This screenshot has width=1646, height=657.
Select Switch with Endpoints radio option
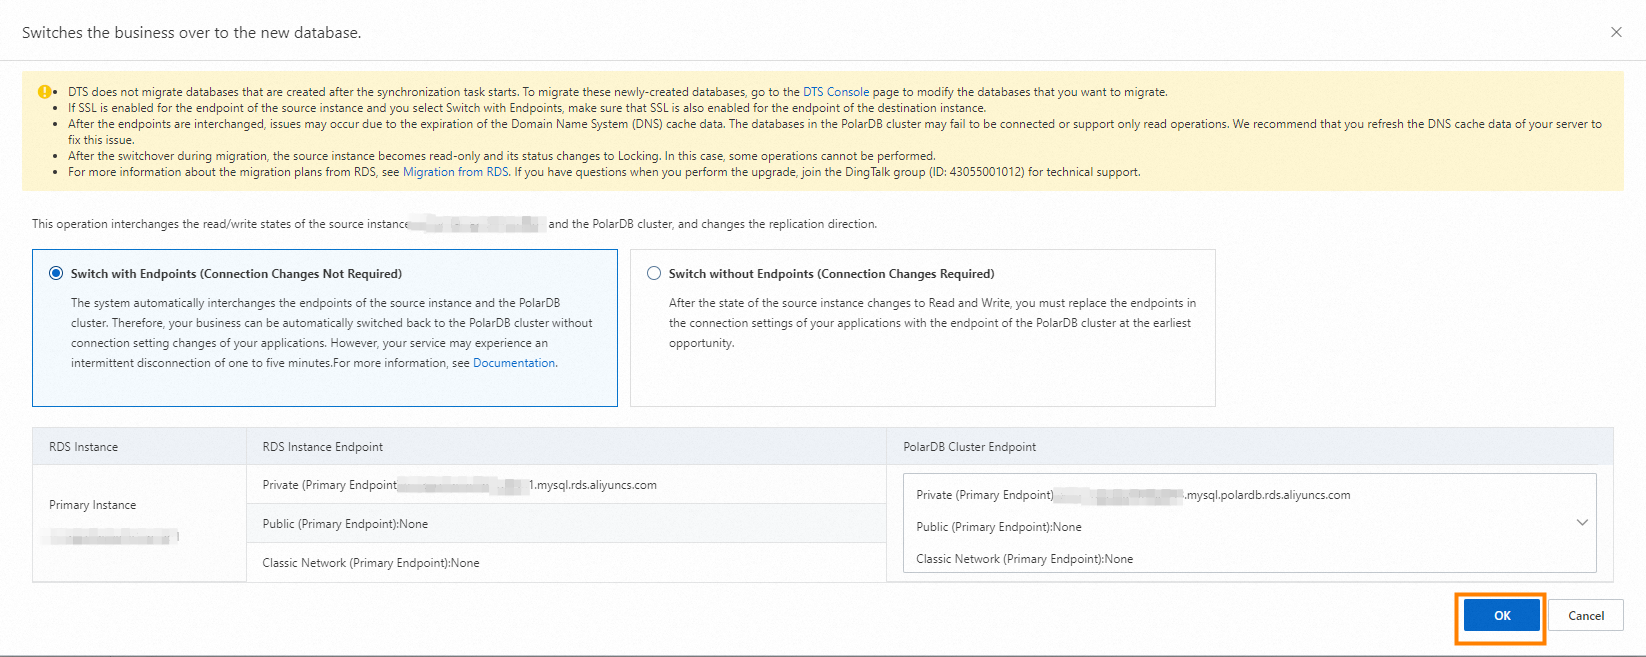coord(56,273)
